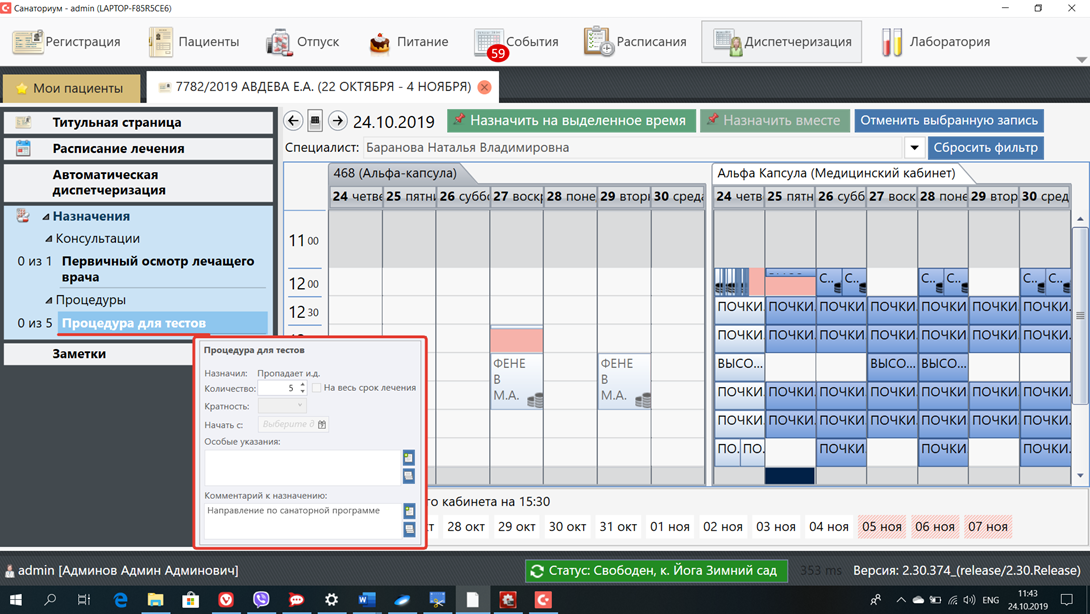The image size is (1090, 614).
Task: Close the АВДЕВА Е.А. patient tab
Action: click(x=484, y=87)
